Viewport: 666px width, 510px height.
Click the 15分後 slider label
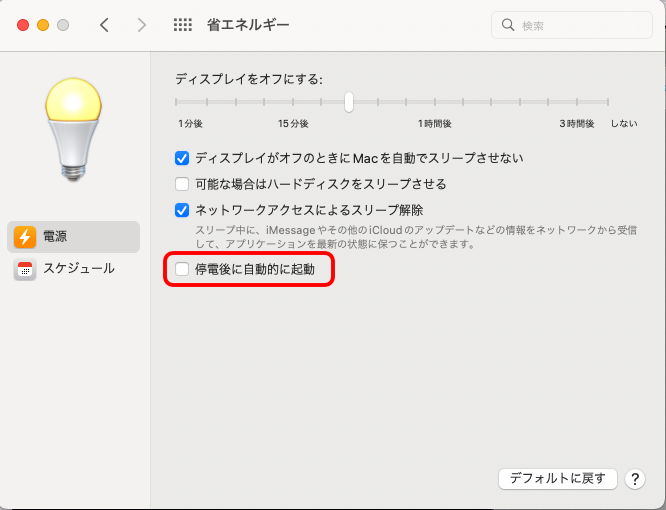293,124
